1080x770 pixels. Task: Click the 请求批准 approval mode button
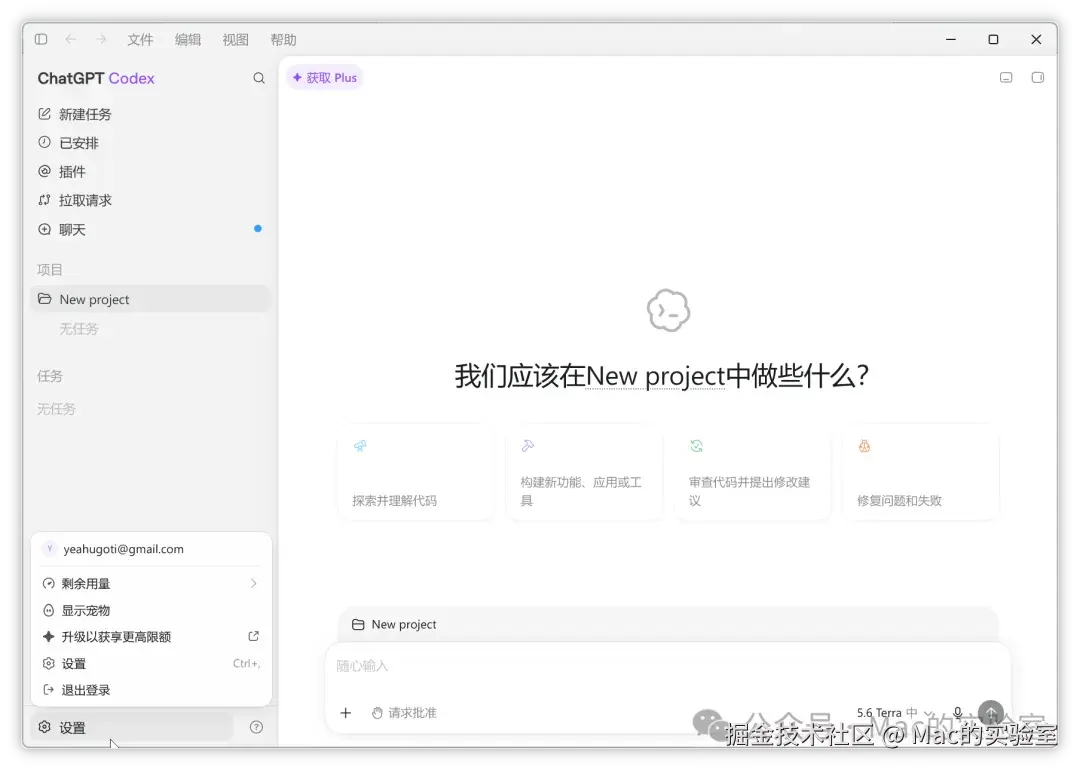coord(404,713)
